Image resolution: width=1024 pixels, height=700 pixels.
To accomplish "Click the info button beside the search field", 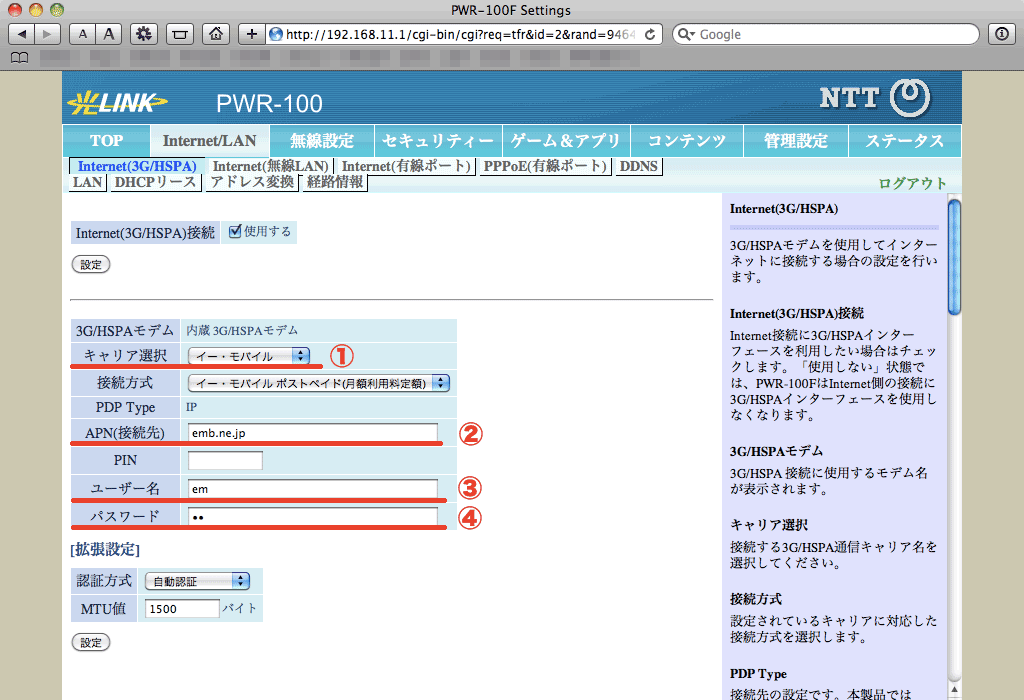I will point(1002,34).
